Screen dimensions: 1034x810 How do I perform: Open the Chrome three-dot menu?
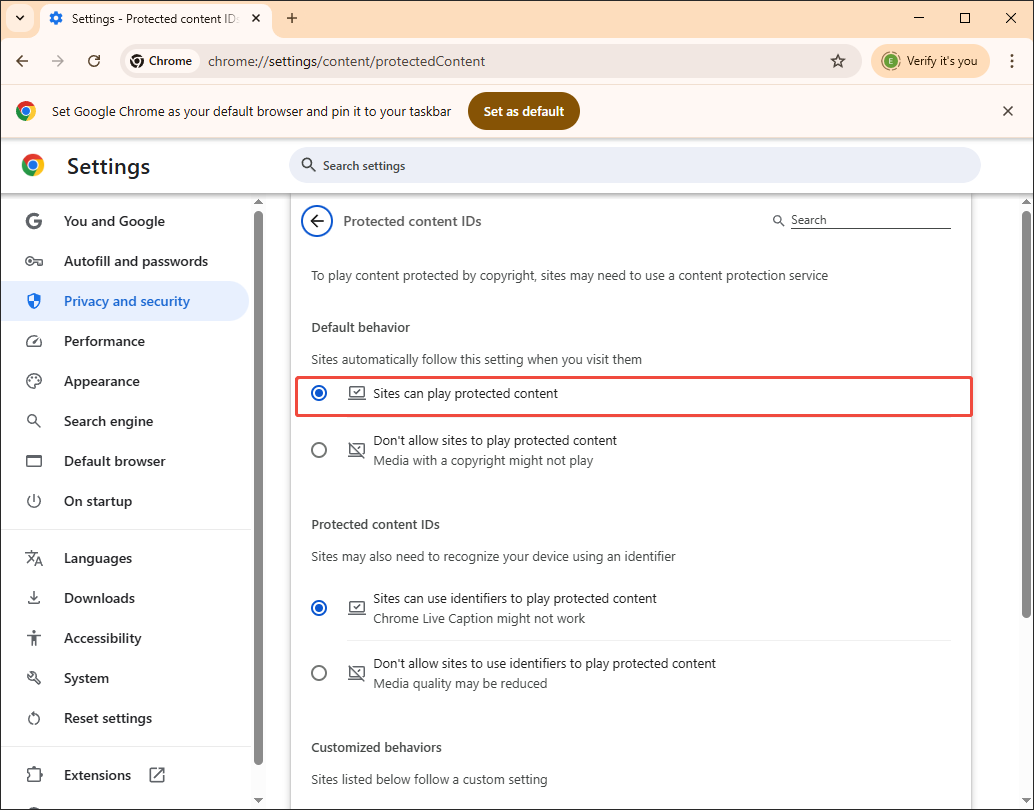click(1012, 61)
